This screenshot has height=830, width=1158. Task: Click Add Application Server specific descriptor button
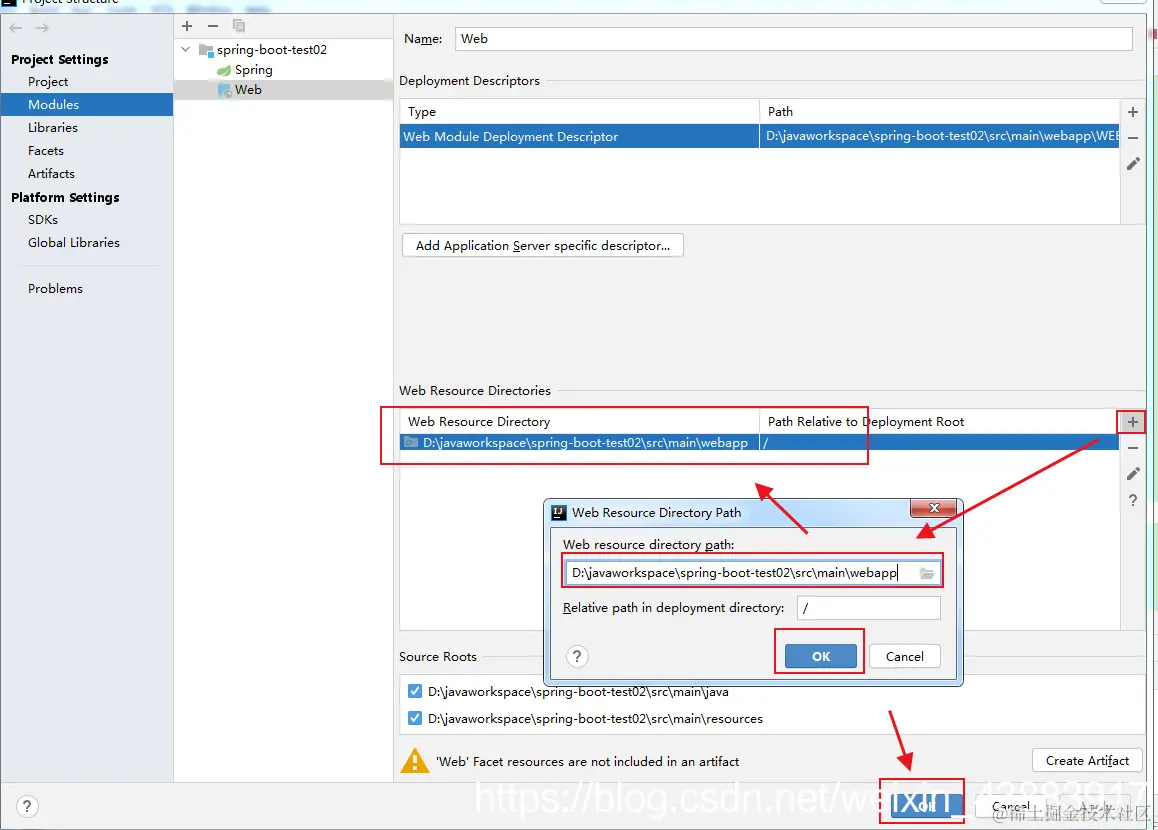543,245
